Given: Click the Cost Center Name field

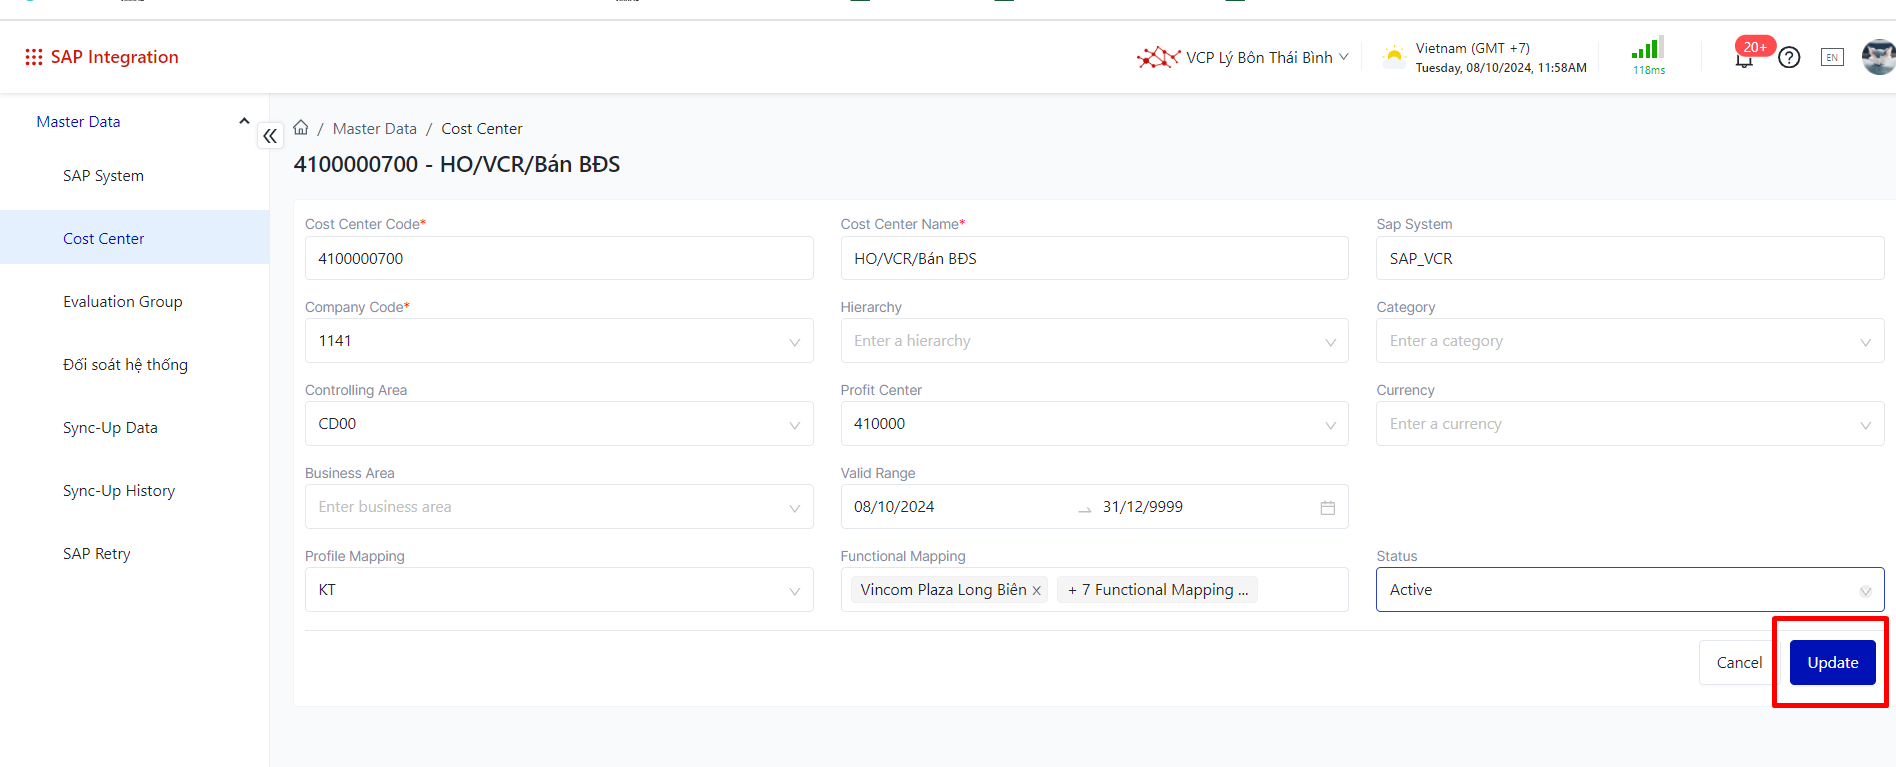Looking at the screenshot, I should click(x=1093, y=259).
